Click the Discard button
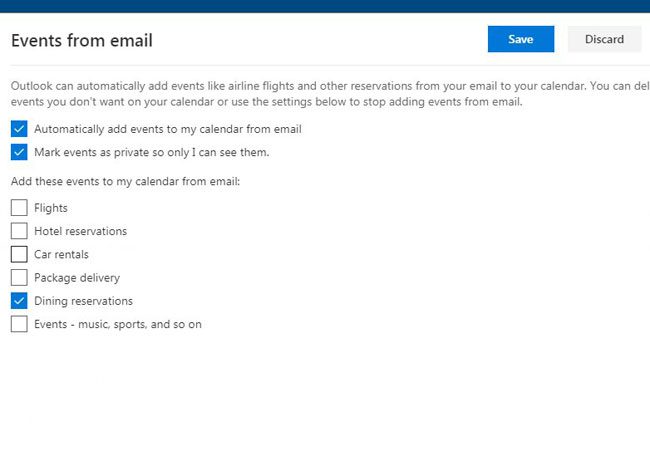 [x=604, y=39]
